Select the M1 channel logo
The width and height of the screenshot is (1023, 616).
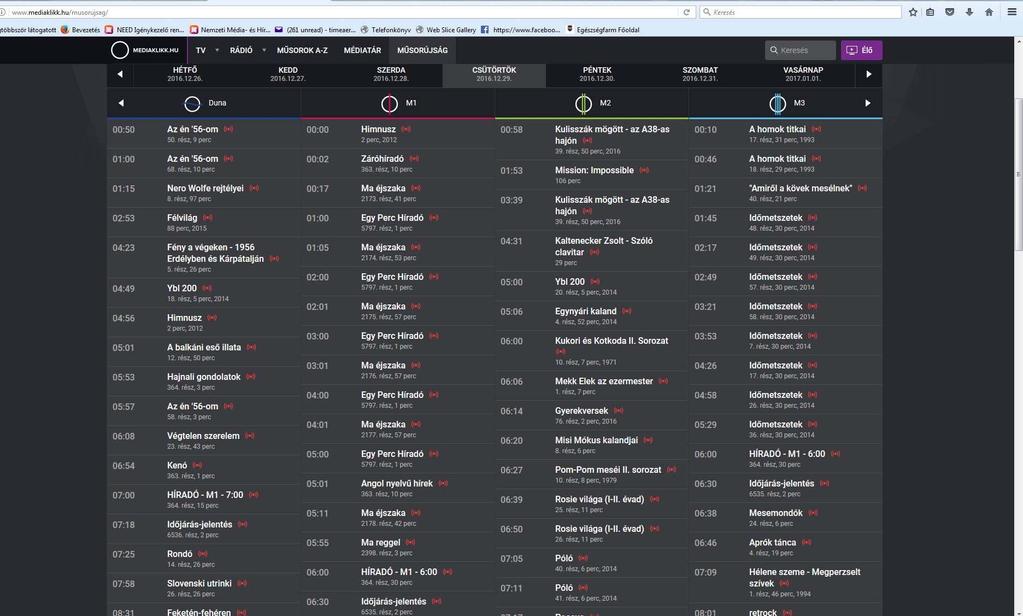tap(389, 103)
